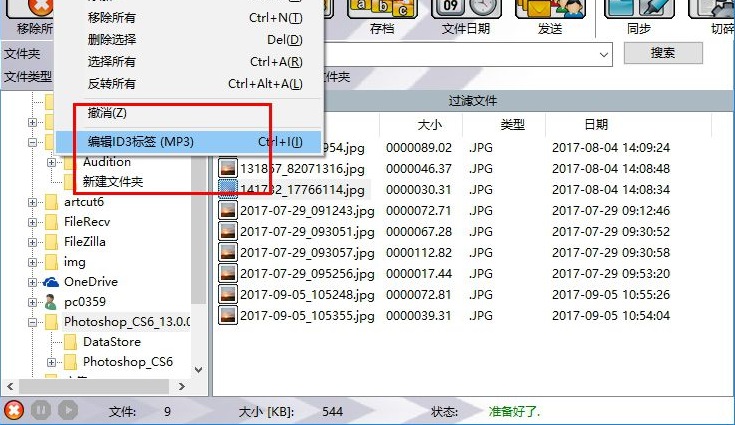This screenshot has height=425, width=735.
Task: Expand the Audition folder node
Action: click(52, 163)
